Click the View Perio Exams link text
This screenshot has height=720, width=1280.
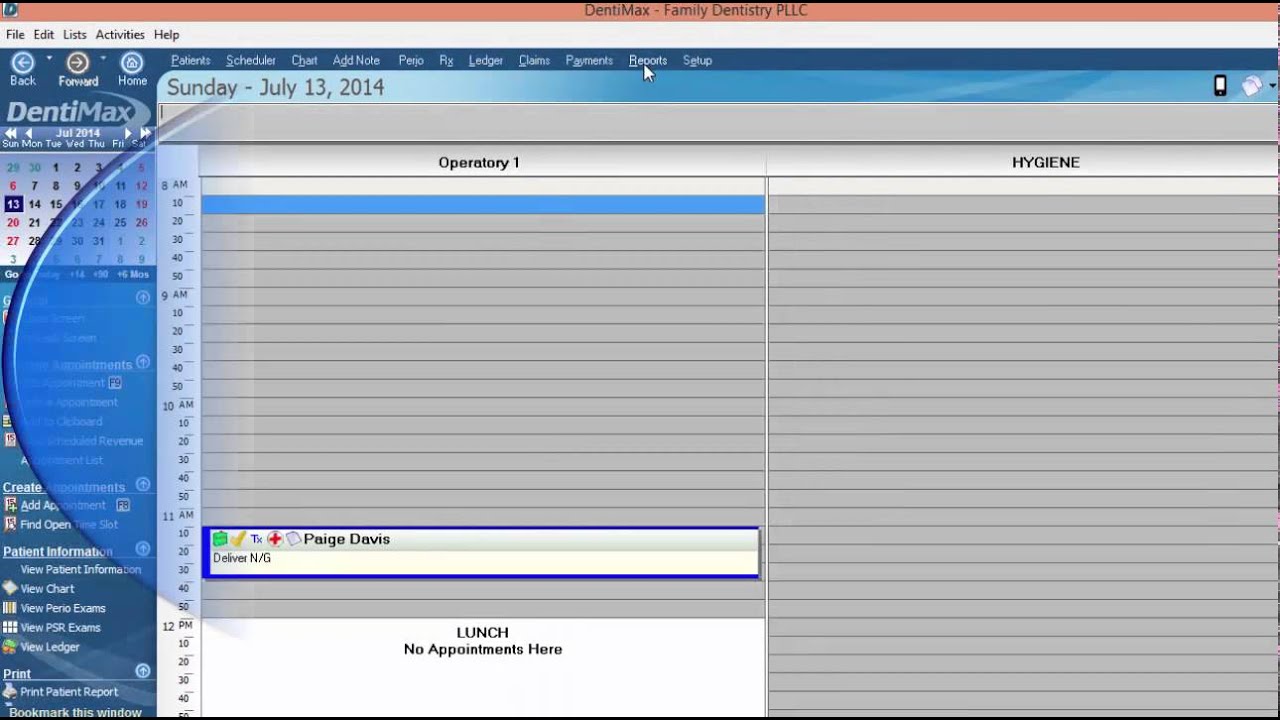pos(63,608)
